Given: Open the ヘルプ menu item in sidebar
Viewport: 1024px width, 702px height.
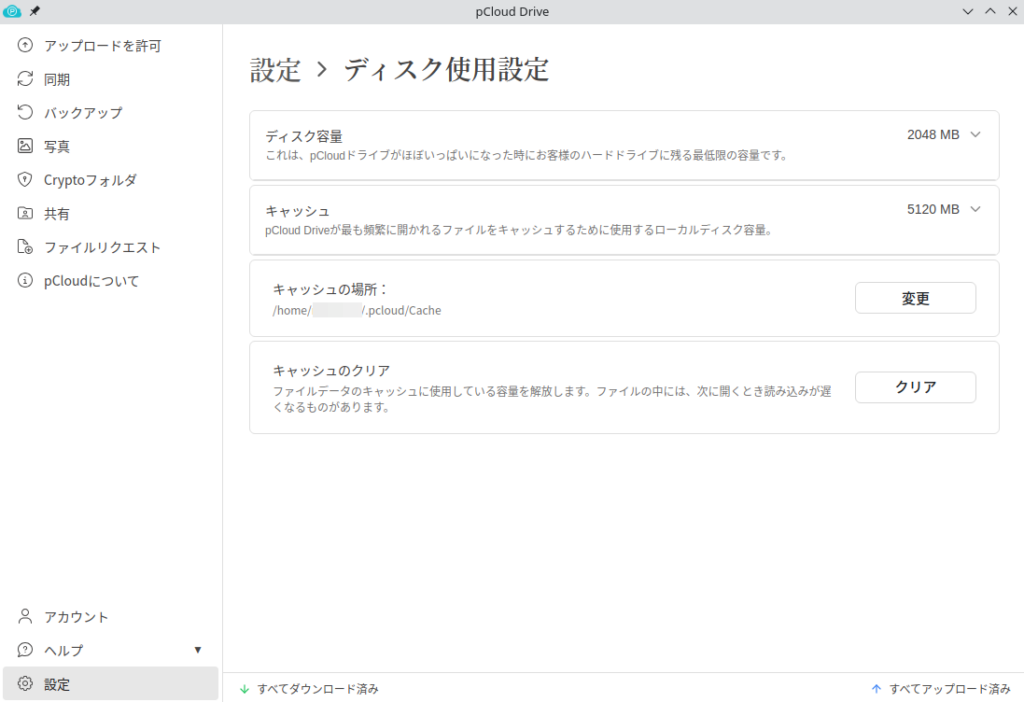Looking at the screenshot, I should click(x=64, y=650).
